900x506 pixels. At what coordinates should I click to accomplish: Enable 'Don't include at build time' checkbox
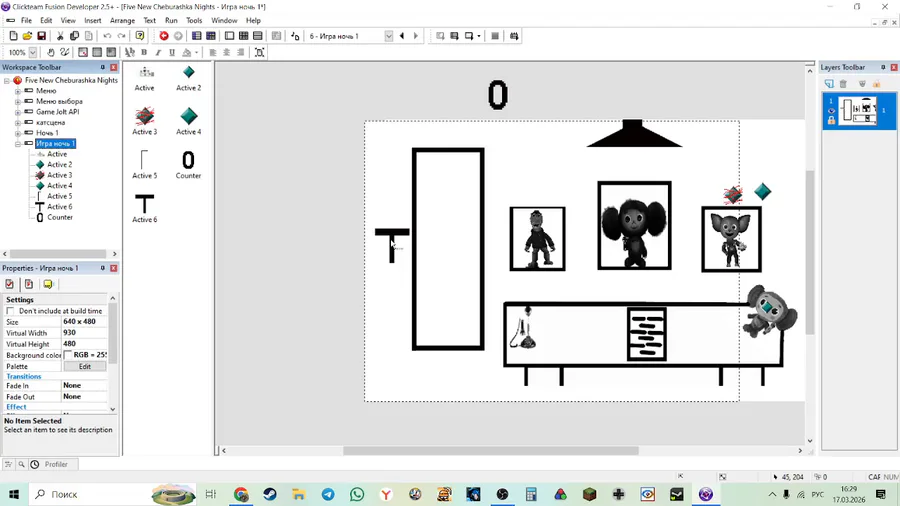point(10,311)
